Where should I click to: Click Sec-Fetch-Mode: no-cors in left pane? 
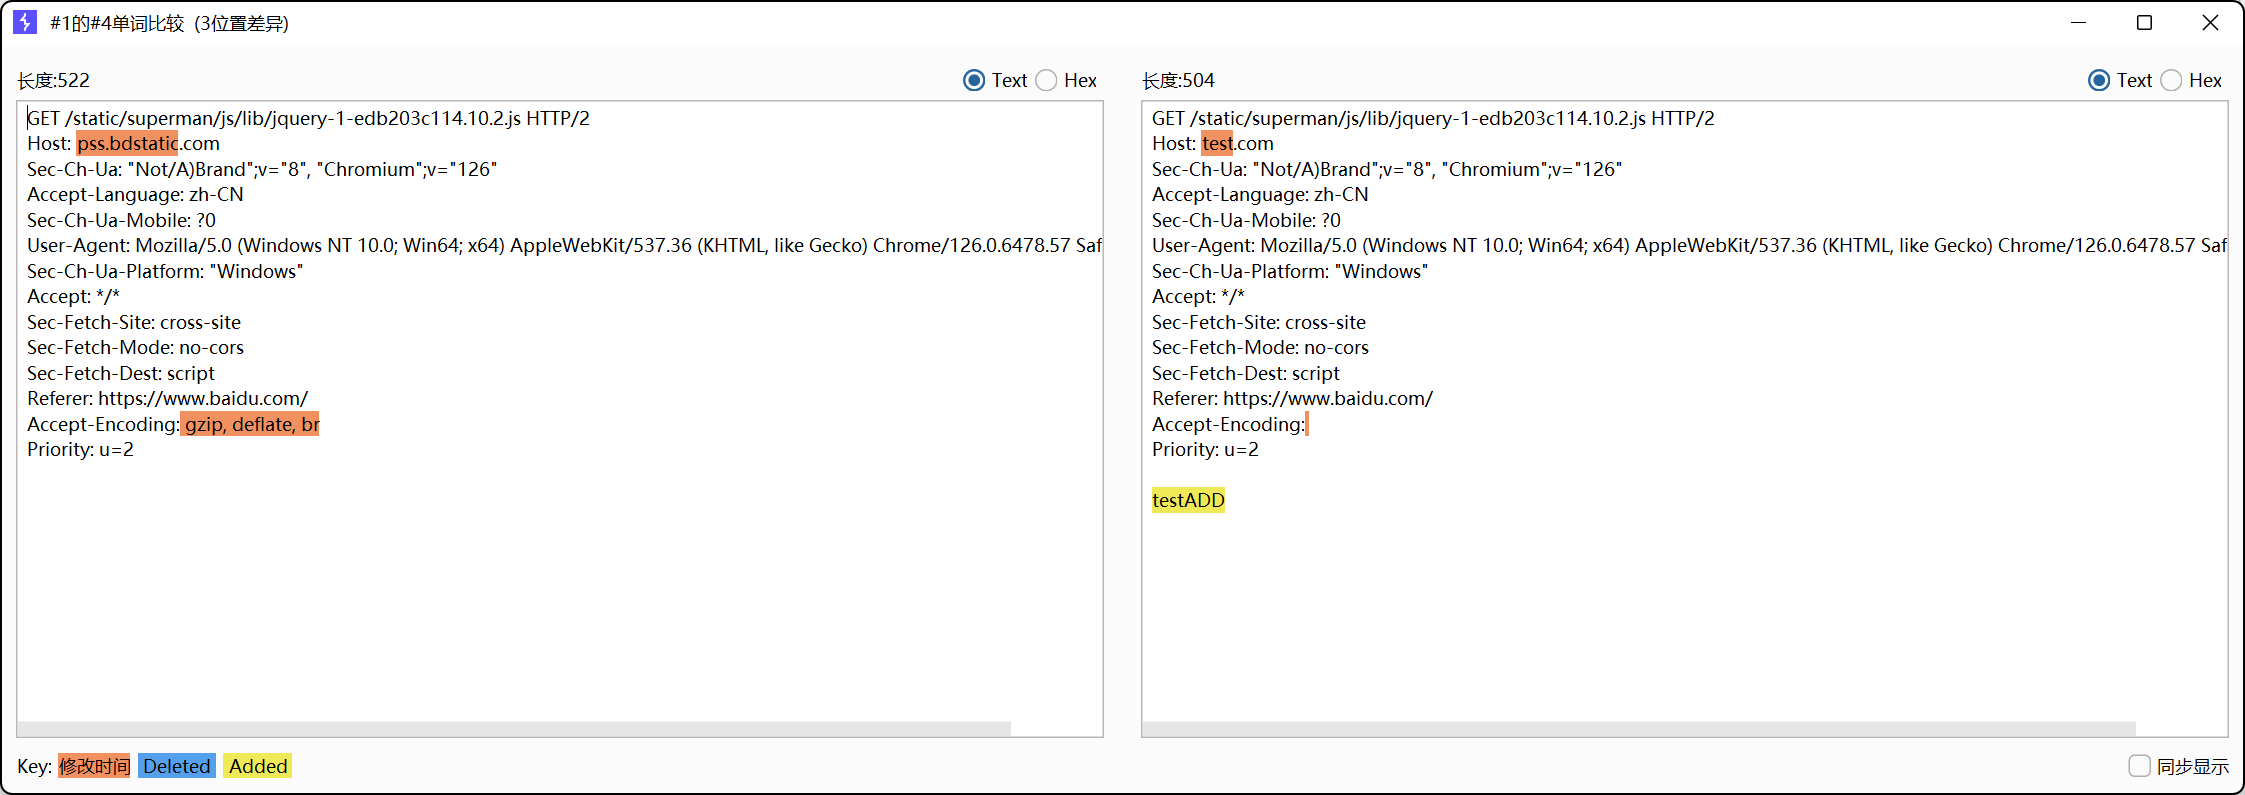click(135, 347)
